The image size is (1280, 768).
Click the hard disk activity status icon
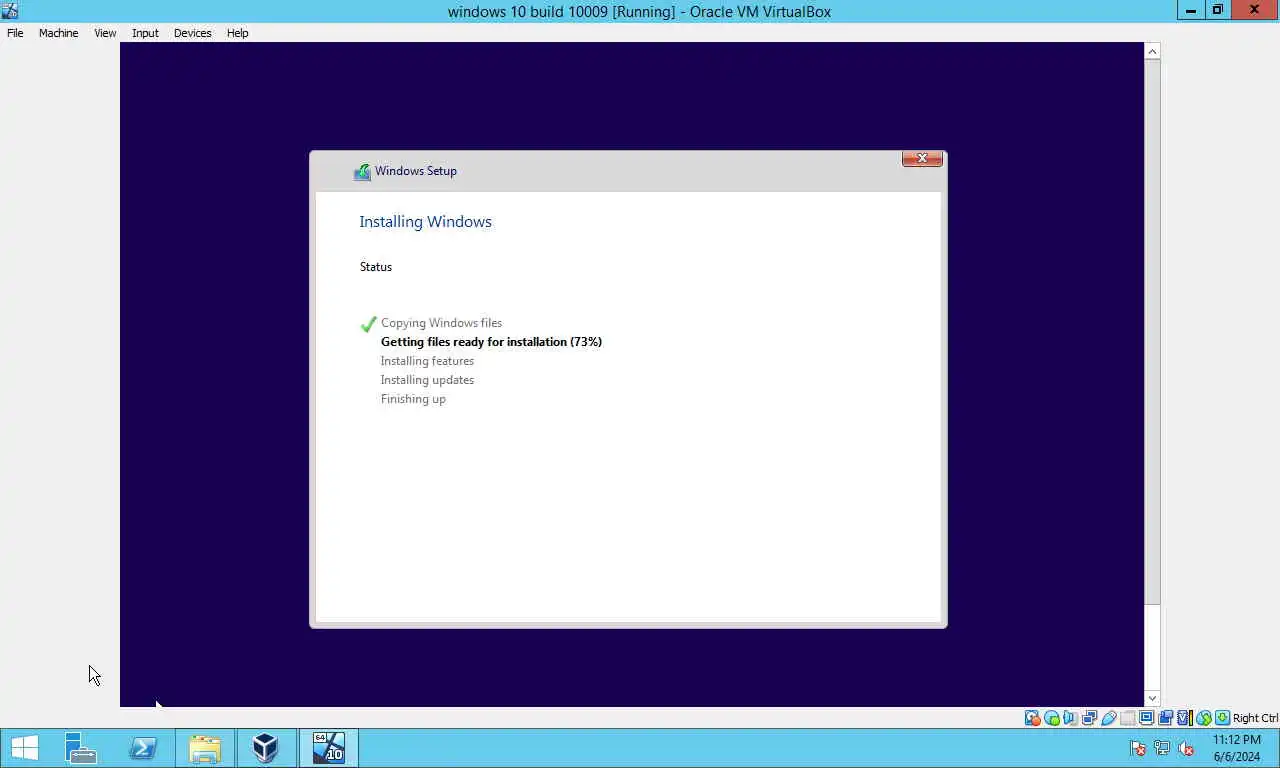point(1032,718)
